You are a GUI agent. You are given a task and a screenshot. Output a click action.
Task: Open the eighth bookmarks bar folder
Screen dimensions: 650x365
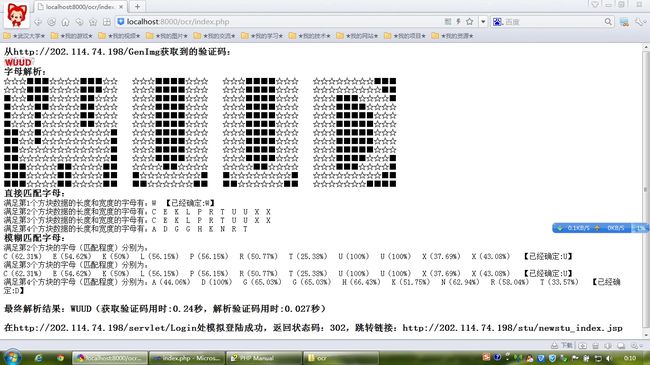[357, 36]
